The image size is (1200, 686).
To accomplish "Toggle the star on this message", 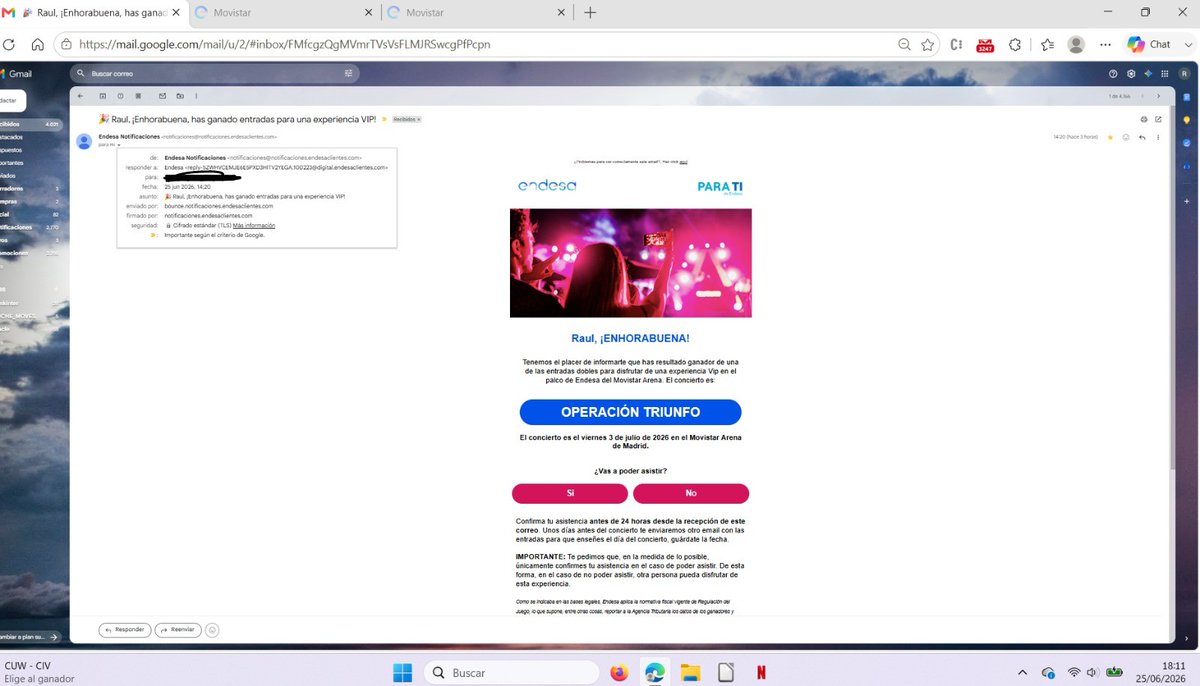I will point(1110,137).
